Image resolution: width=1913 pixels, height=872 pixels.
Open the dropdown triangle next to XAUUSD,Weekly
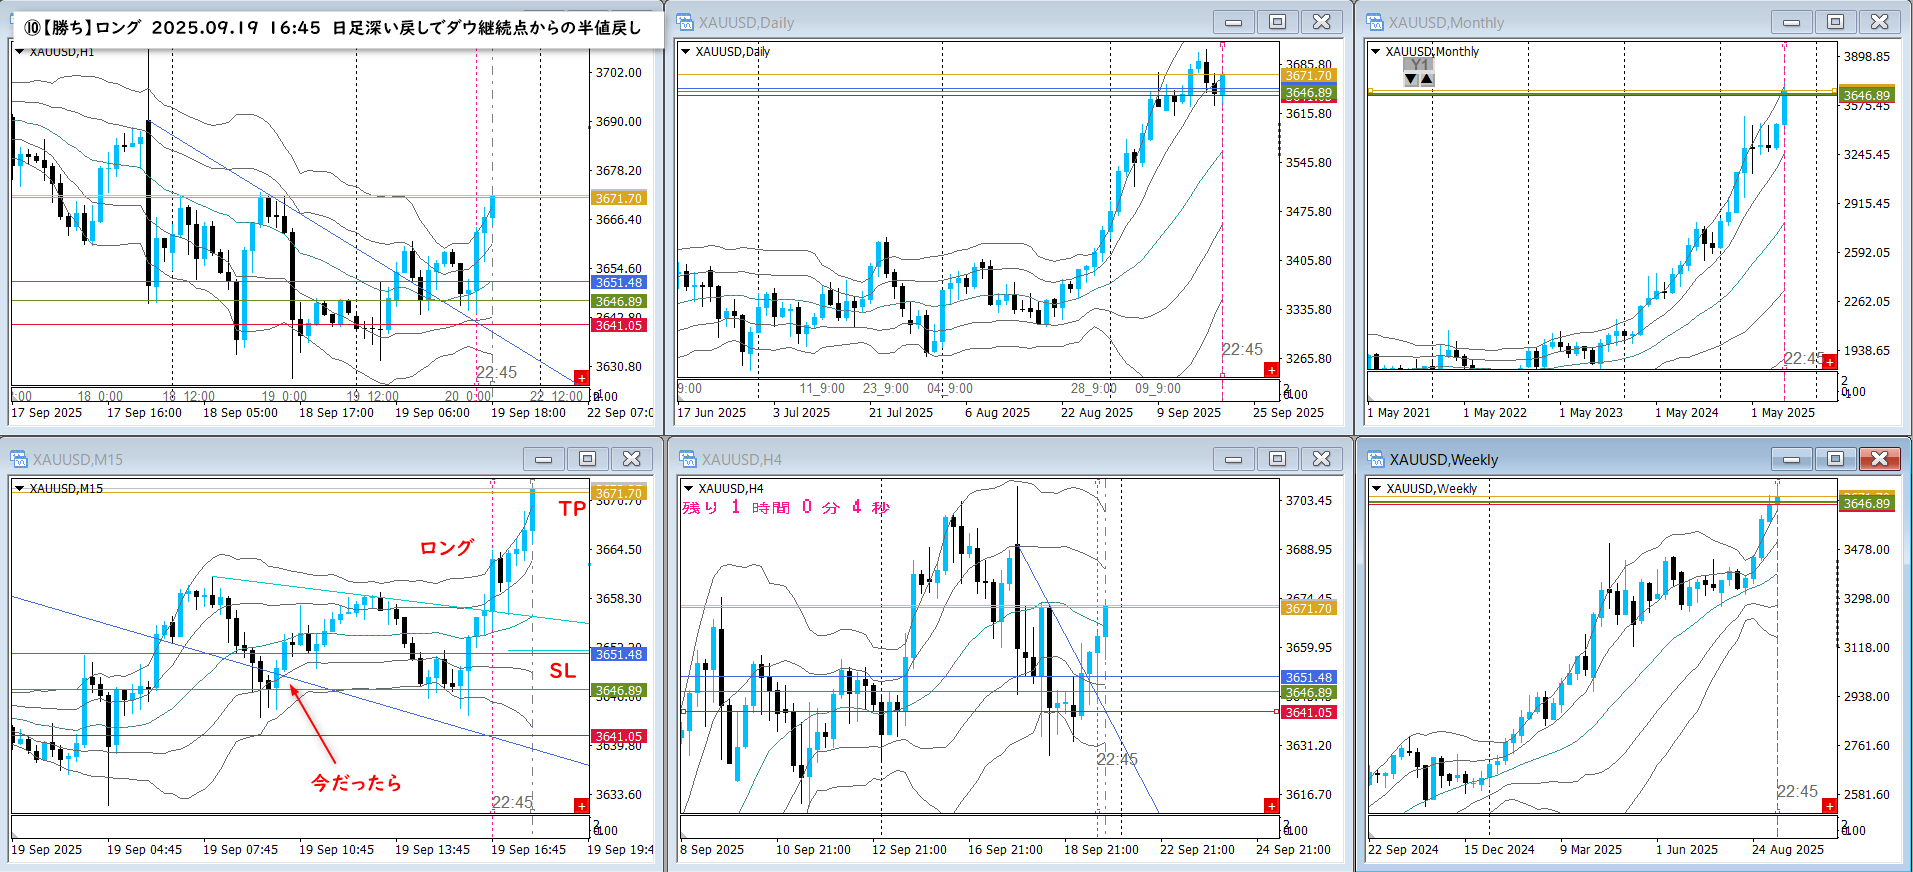(1377, 489)
